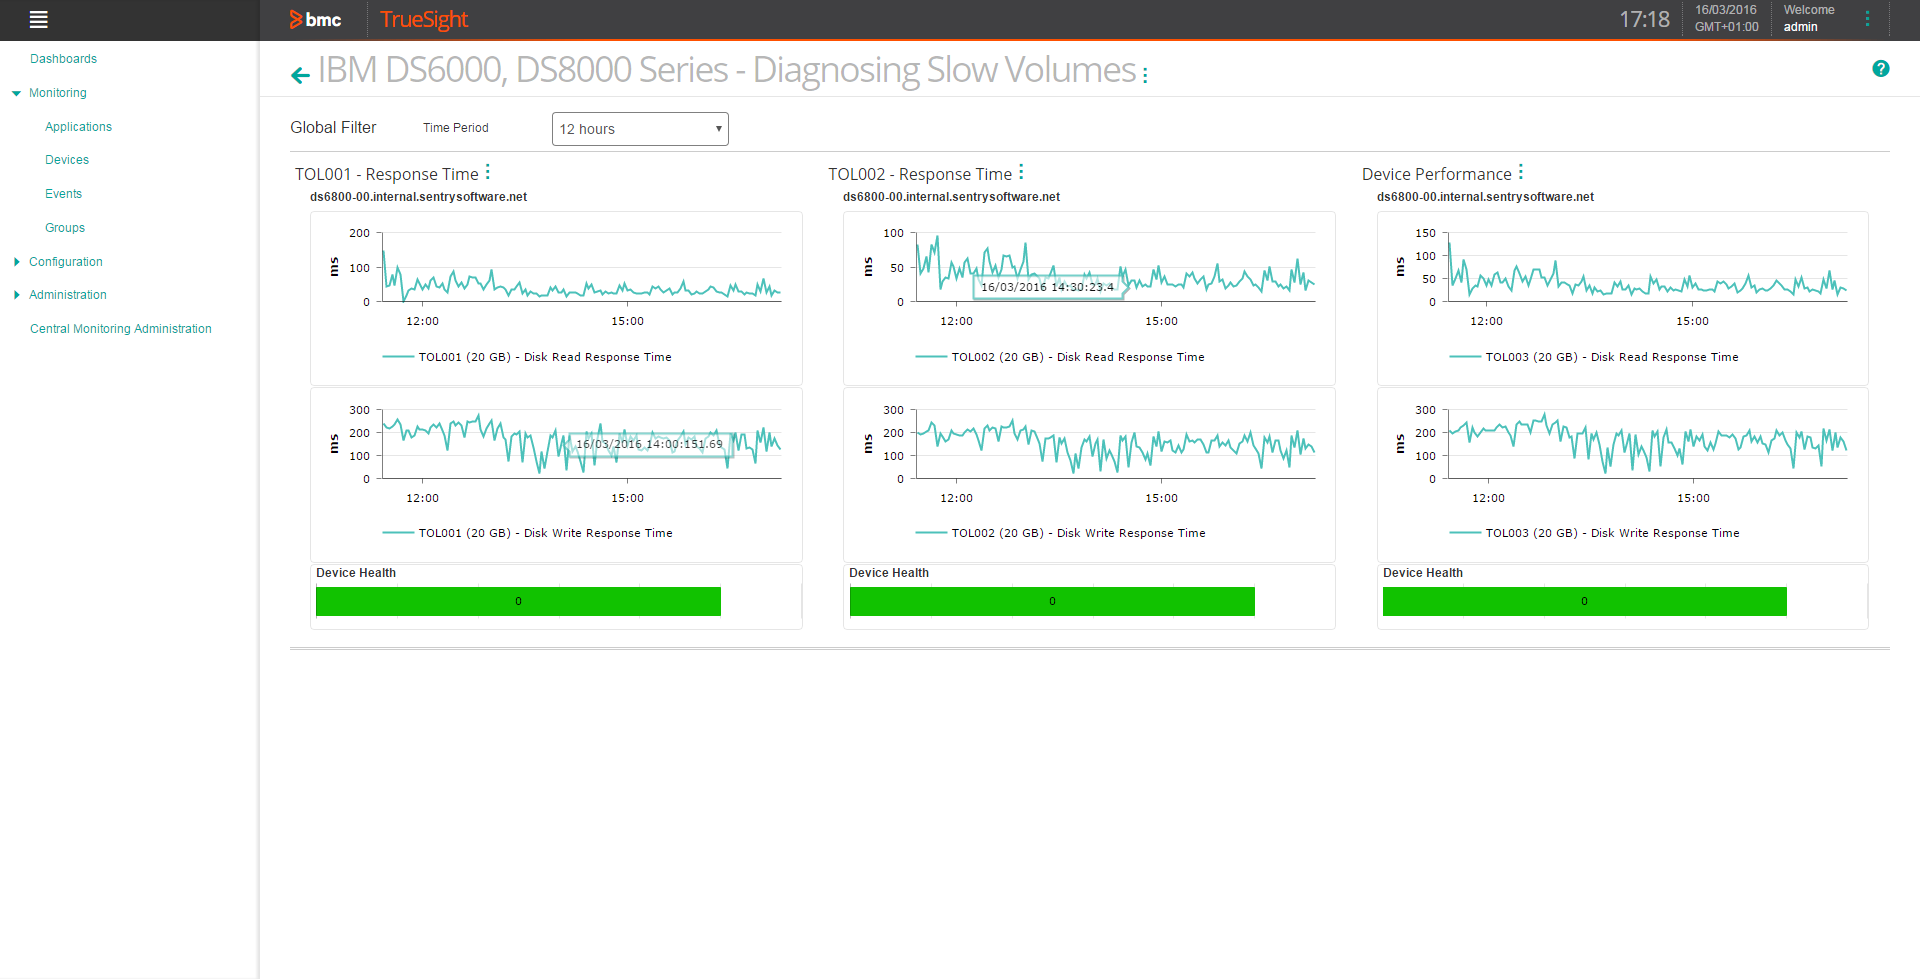Click the 16/03/2016 14:00:151.69 chart tooltip
Viewport: 1920px width, 979px height.
pyautogui.click(x=649, y=444)
